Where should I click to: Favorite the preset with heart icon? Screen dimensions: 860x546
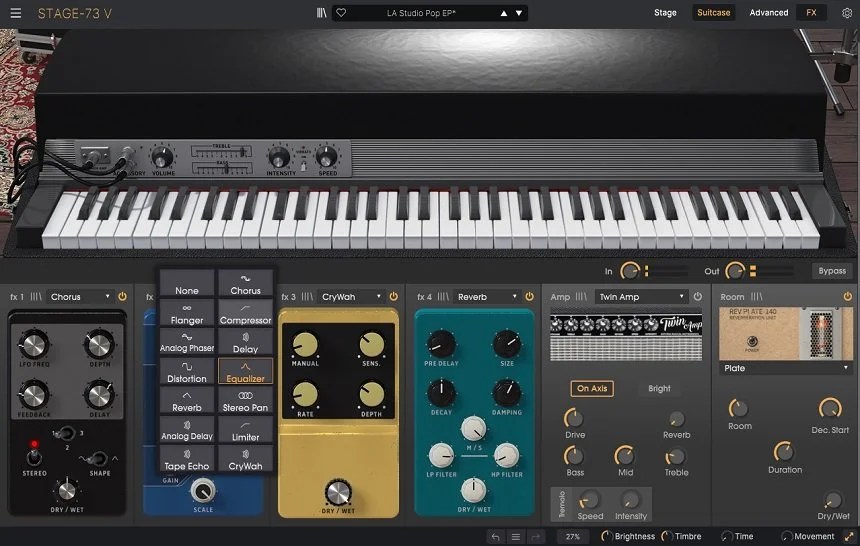(x=341, y=13)
